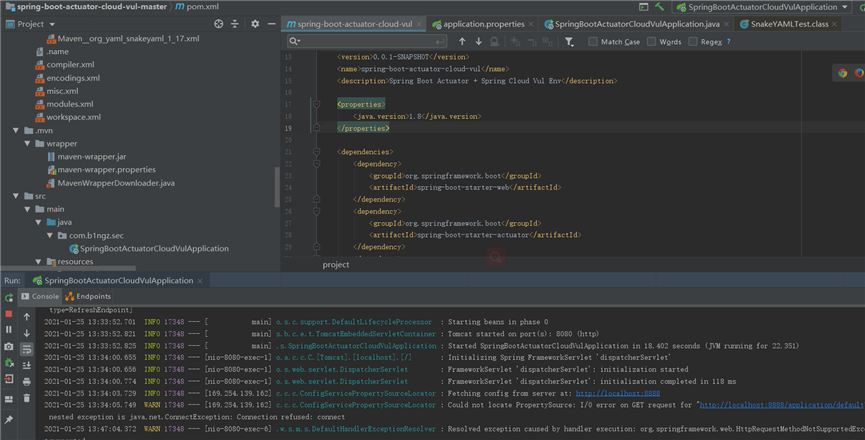Screen dimensions: 865x440
Task: Open the run configuration dropdown
Action: pyautogui.click(x=763, y=7)
